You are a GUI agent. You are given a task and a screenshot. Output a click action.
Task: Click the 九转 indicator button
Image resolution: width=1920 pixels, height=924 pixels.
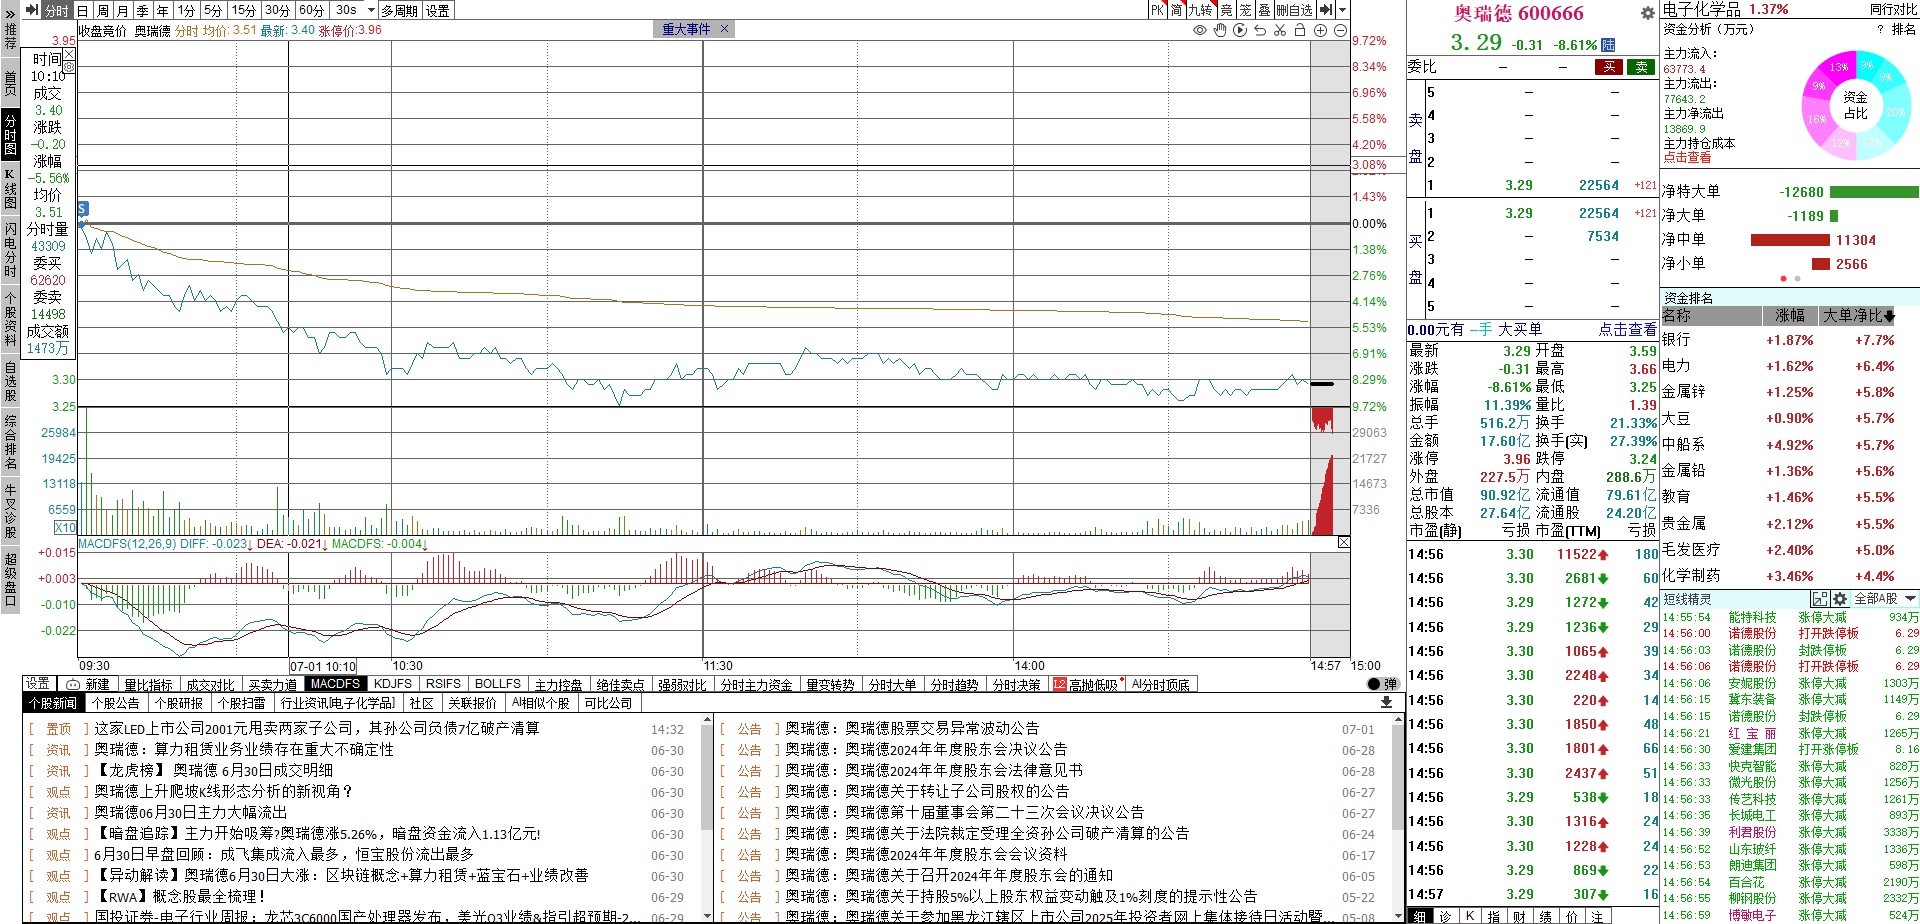click(x=1201, y=10)
